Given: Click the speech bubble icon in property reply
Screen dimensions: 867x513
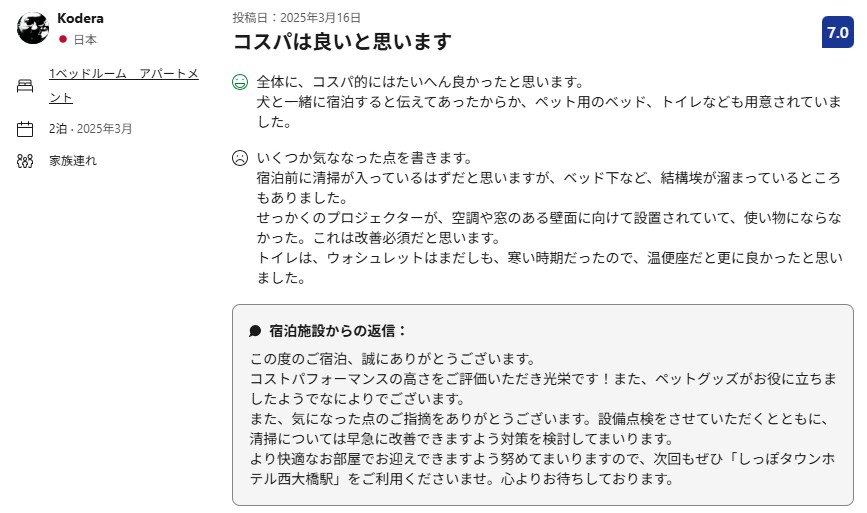Looking at the screenshot, I should click(255, 331).
